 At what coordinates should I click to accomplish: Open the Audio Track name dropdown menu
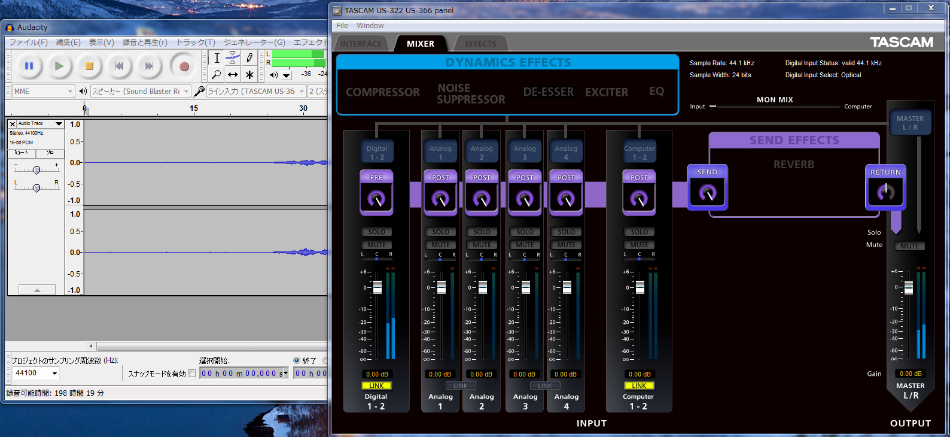[x=41, y=124]
